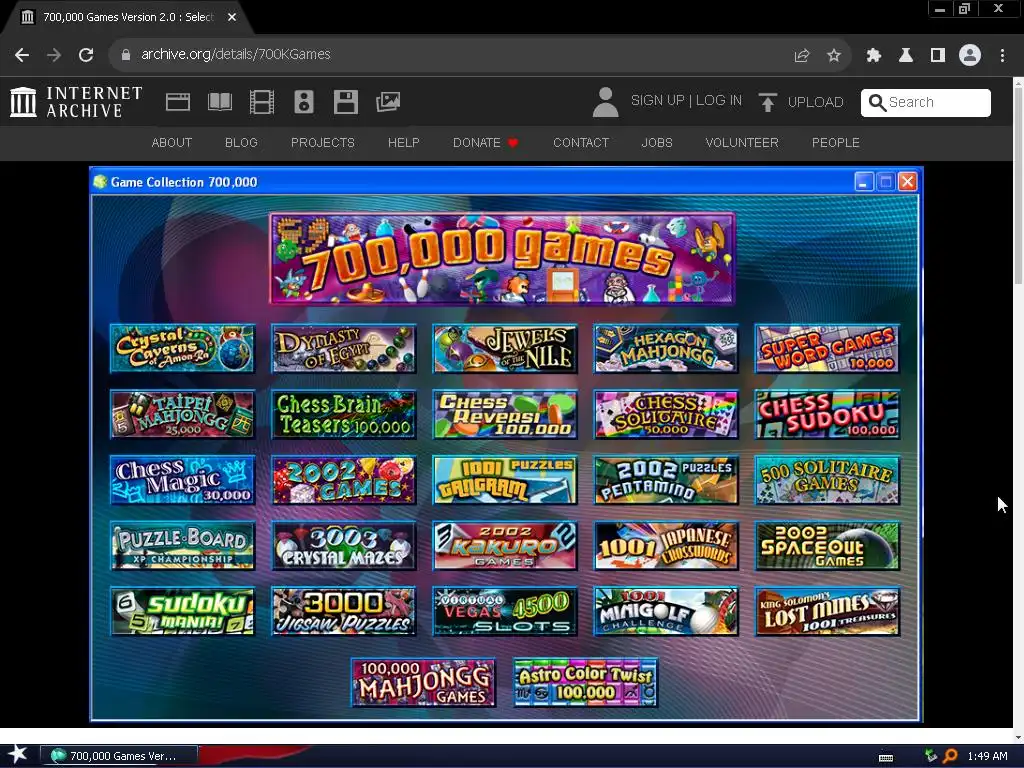The image size is (1024, 768).
Task: Select 2003 Spaceout Games banner
Action: point(827,546)
